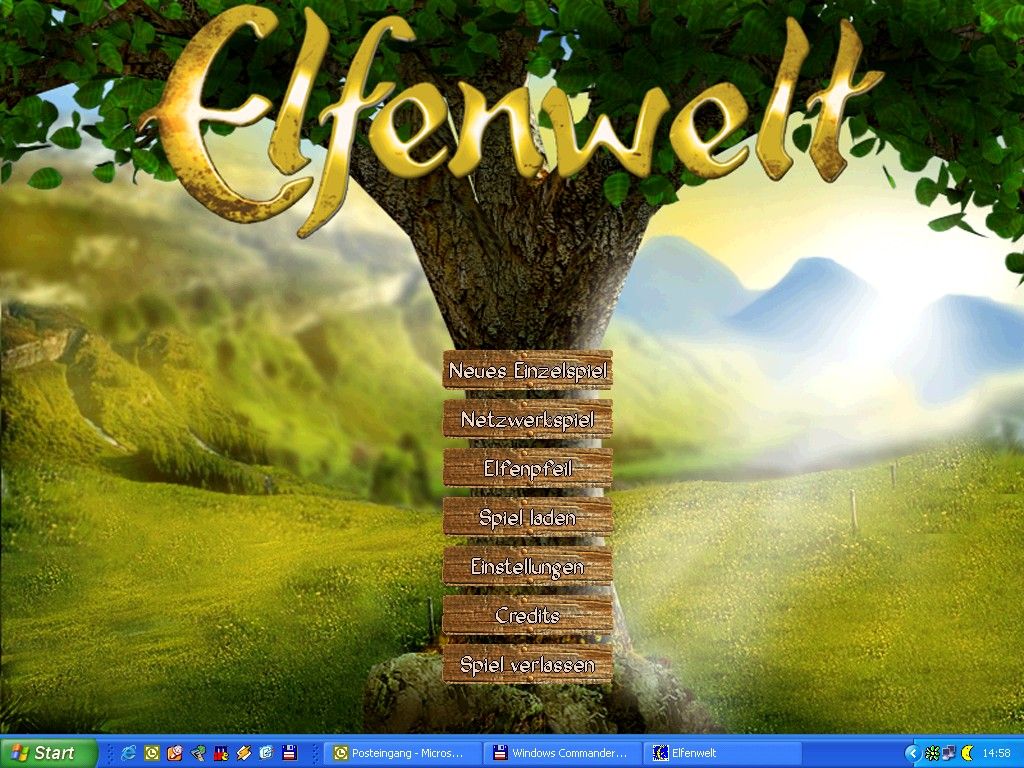Switch to Windows Commander taskbar window
This screenshot has width=1024, height=768.
coord(561,753)
